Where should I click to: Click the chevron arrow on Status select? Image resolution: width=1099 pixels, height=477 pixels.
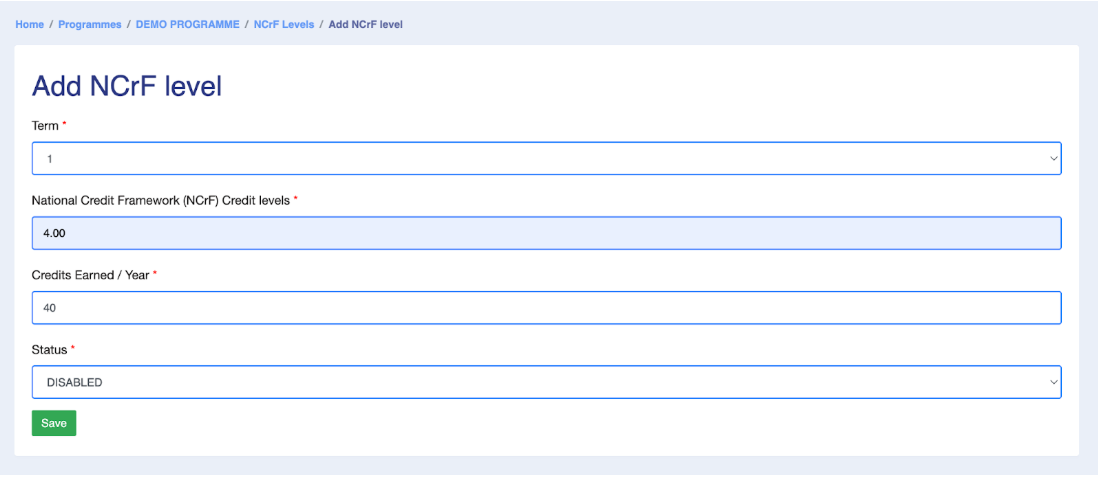(x=1053, y=382)
